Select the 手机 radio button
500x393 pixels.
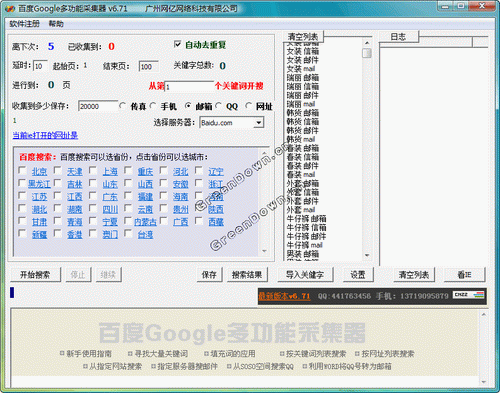pyautogui.click(x=153, y=106)
